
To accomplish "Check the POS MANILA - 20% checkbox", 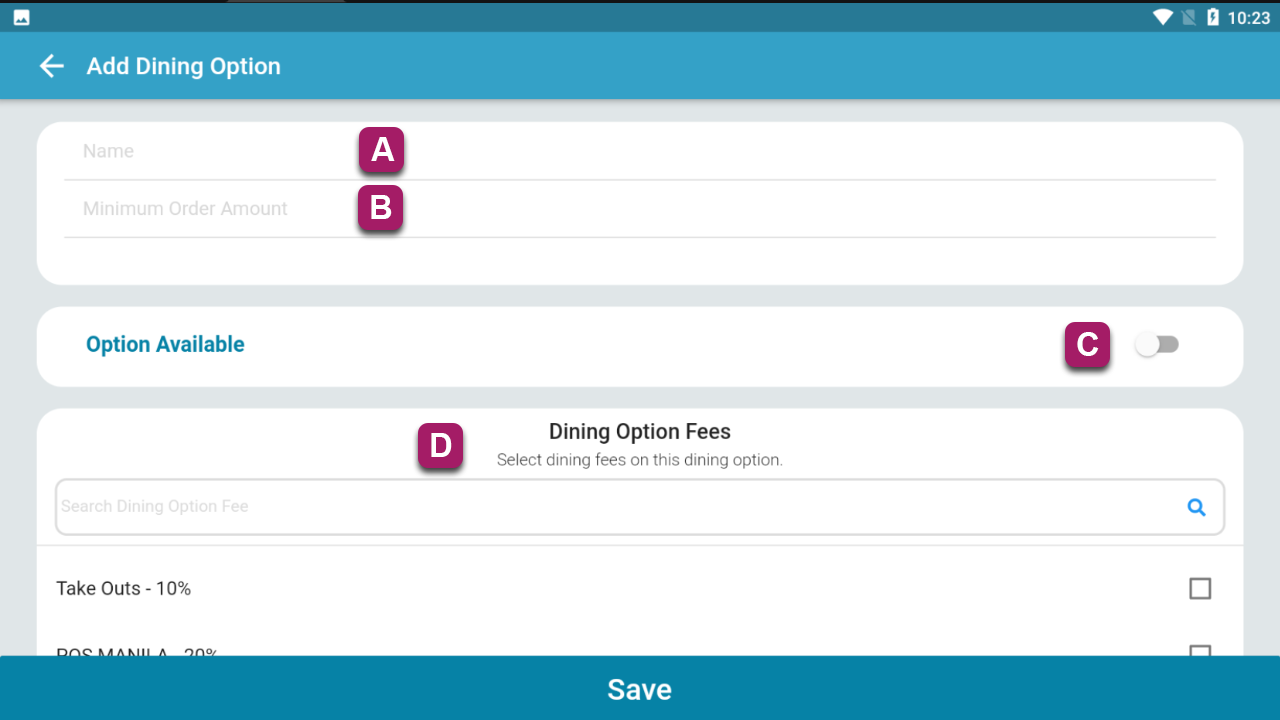I will (1200, 650).
